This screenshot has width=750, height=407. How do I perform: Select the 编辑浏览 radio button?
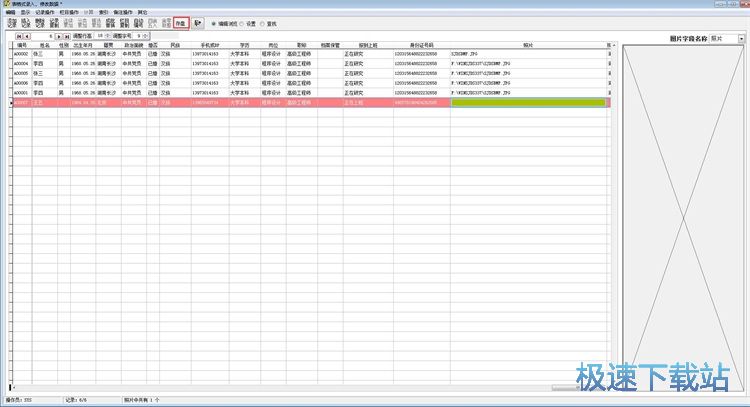pyautogui.click(x=214, y=23)
